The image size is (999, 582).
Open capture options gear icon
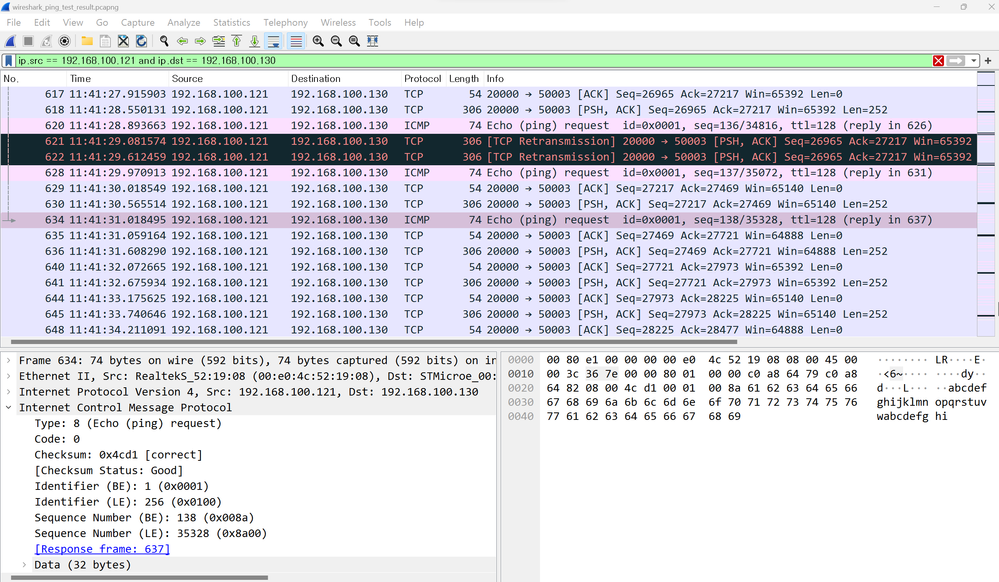pos(65,41)
